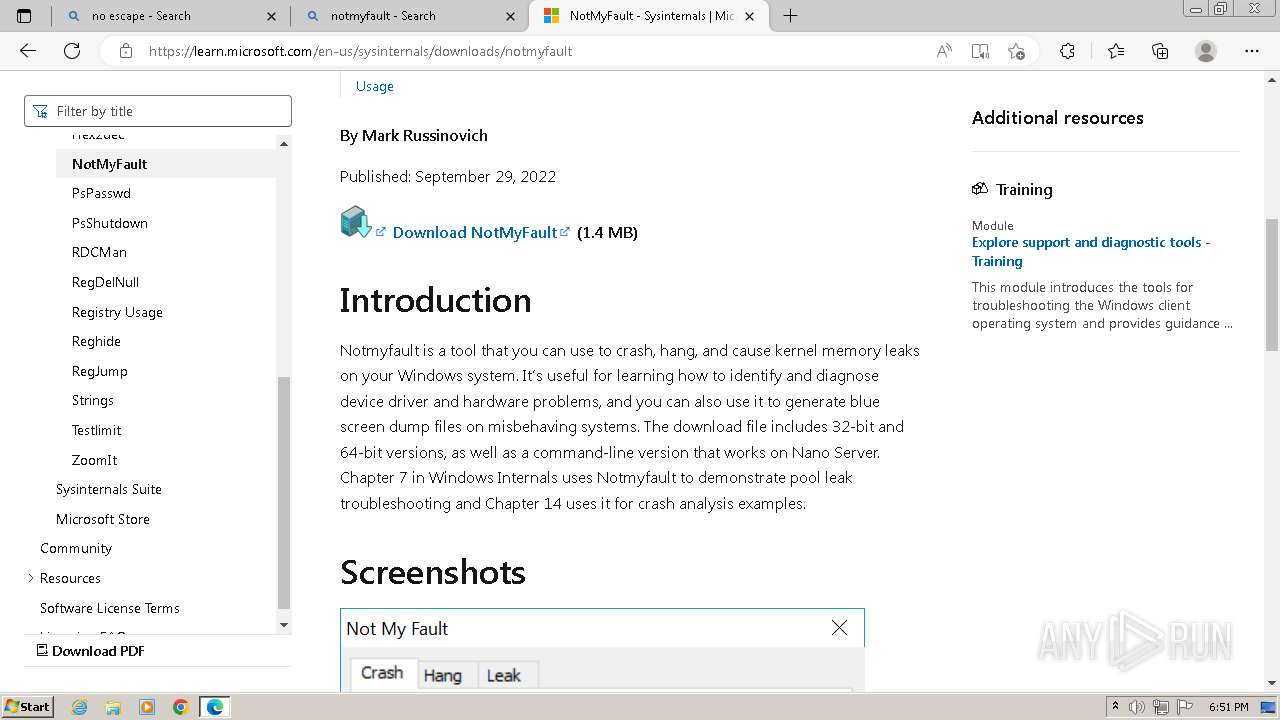Click the sidebar scrollbar thumb
Image resolution: width=1280 pixels, height=720 pixels.
pos(284,492)
